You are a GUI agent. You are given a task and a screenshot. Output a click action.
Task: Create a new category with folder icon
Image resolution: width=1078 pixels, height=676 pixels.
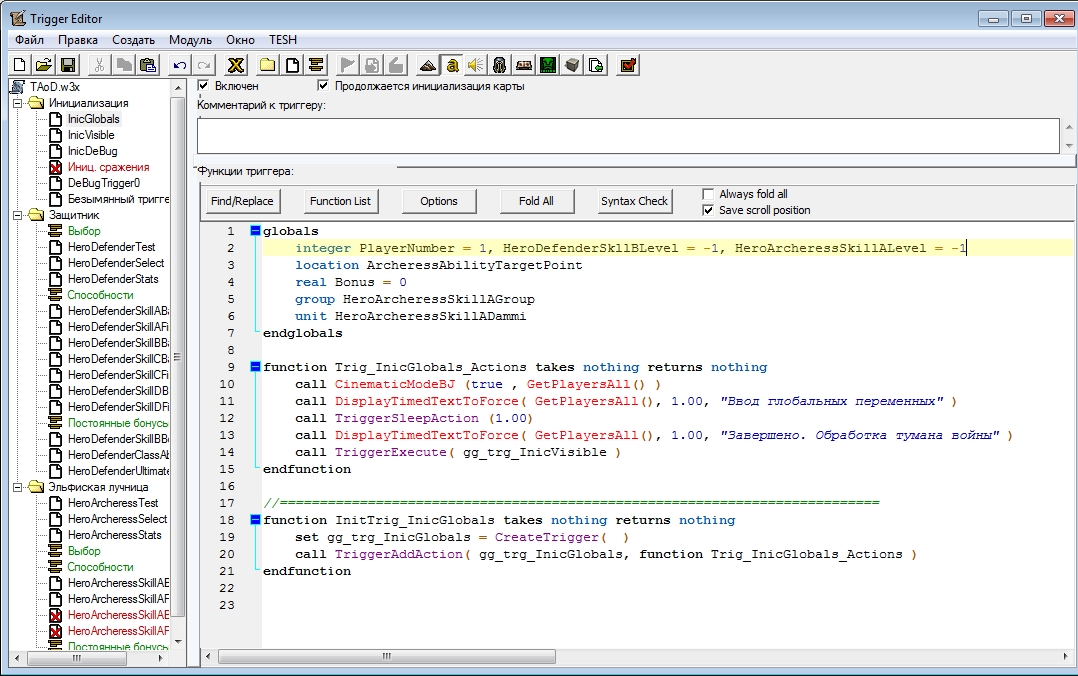(x=268, y=65)
